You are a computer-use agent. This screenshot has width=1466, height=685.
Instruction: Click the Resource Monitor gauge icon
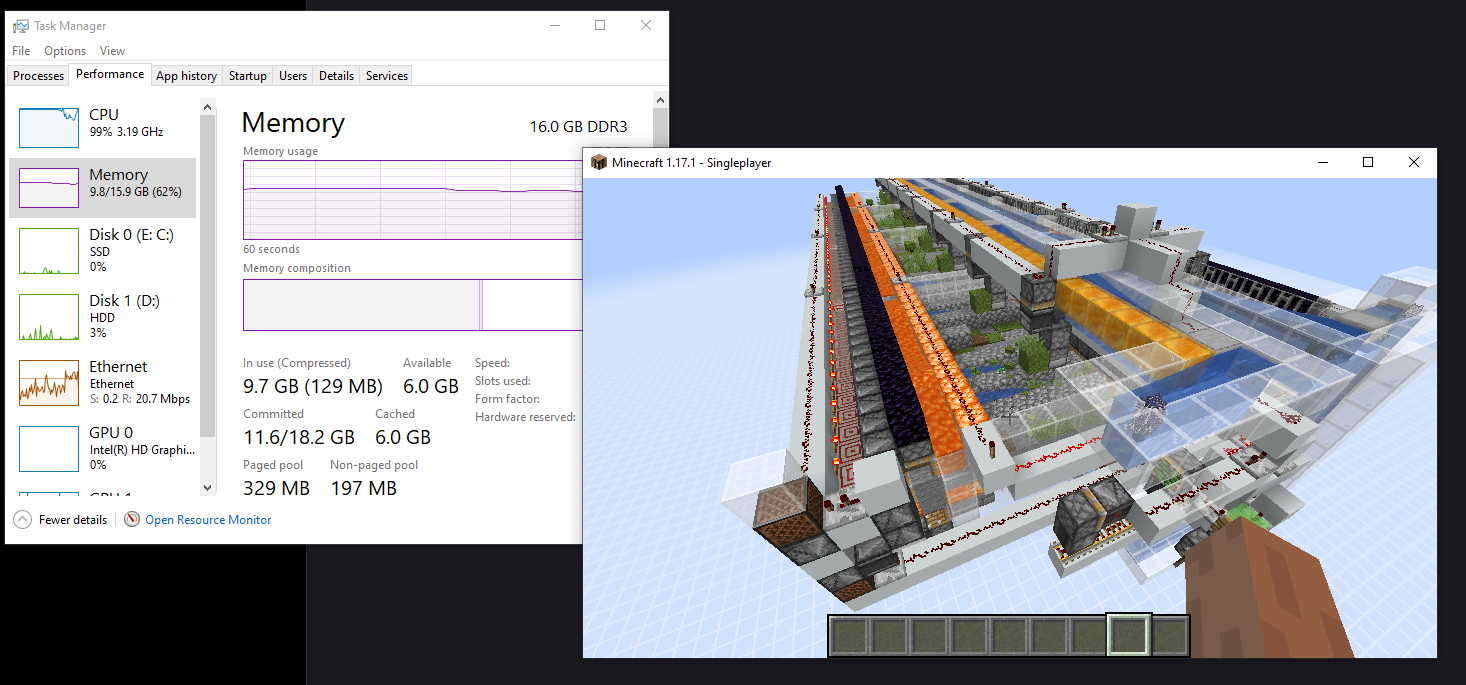tap(132, 520)
